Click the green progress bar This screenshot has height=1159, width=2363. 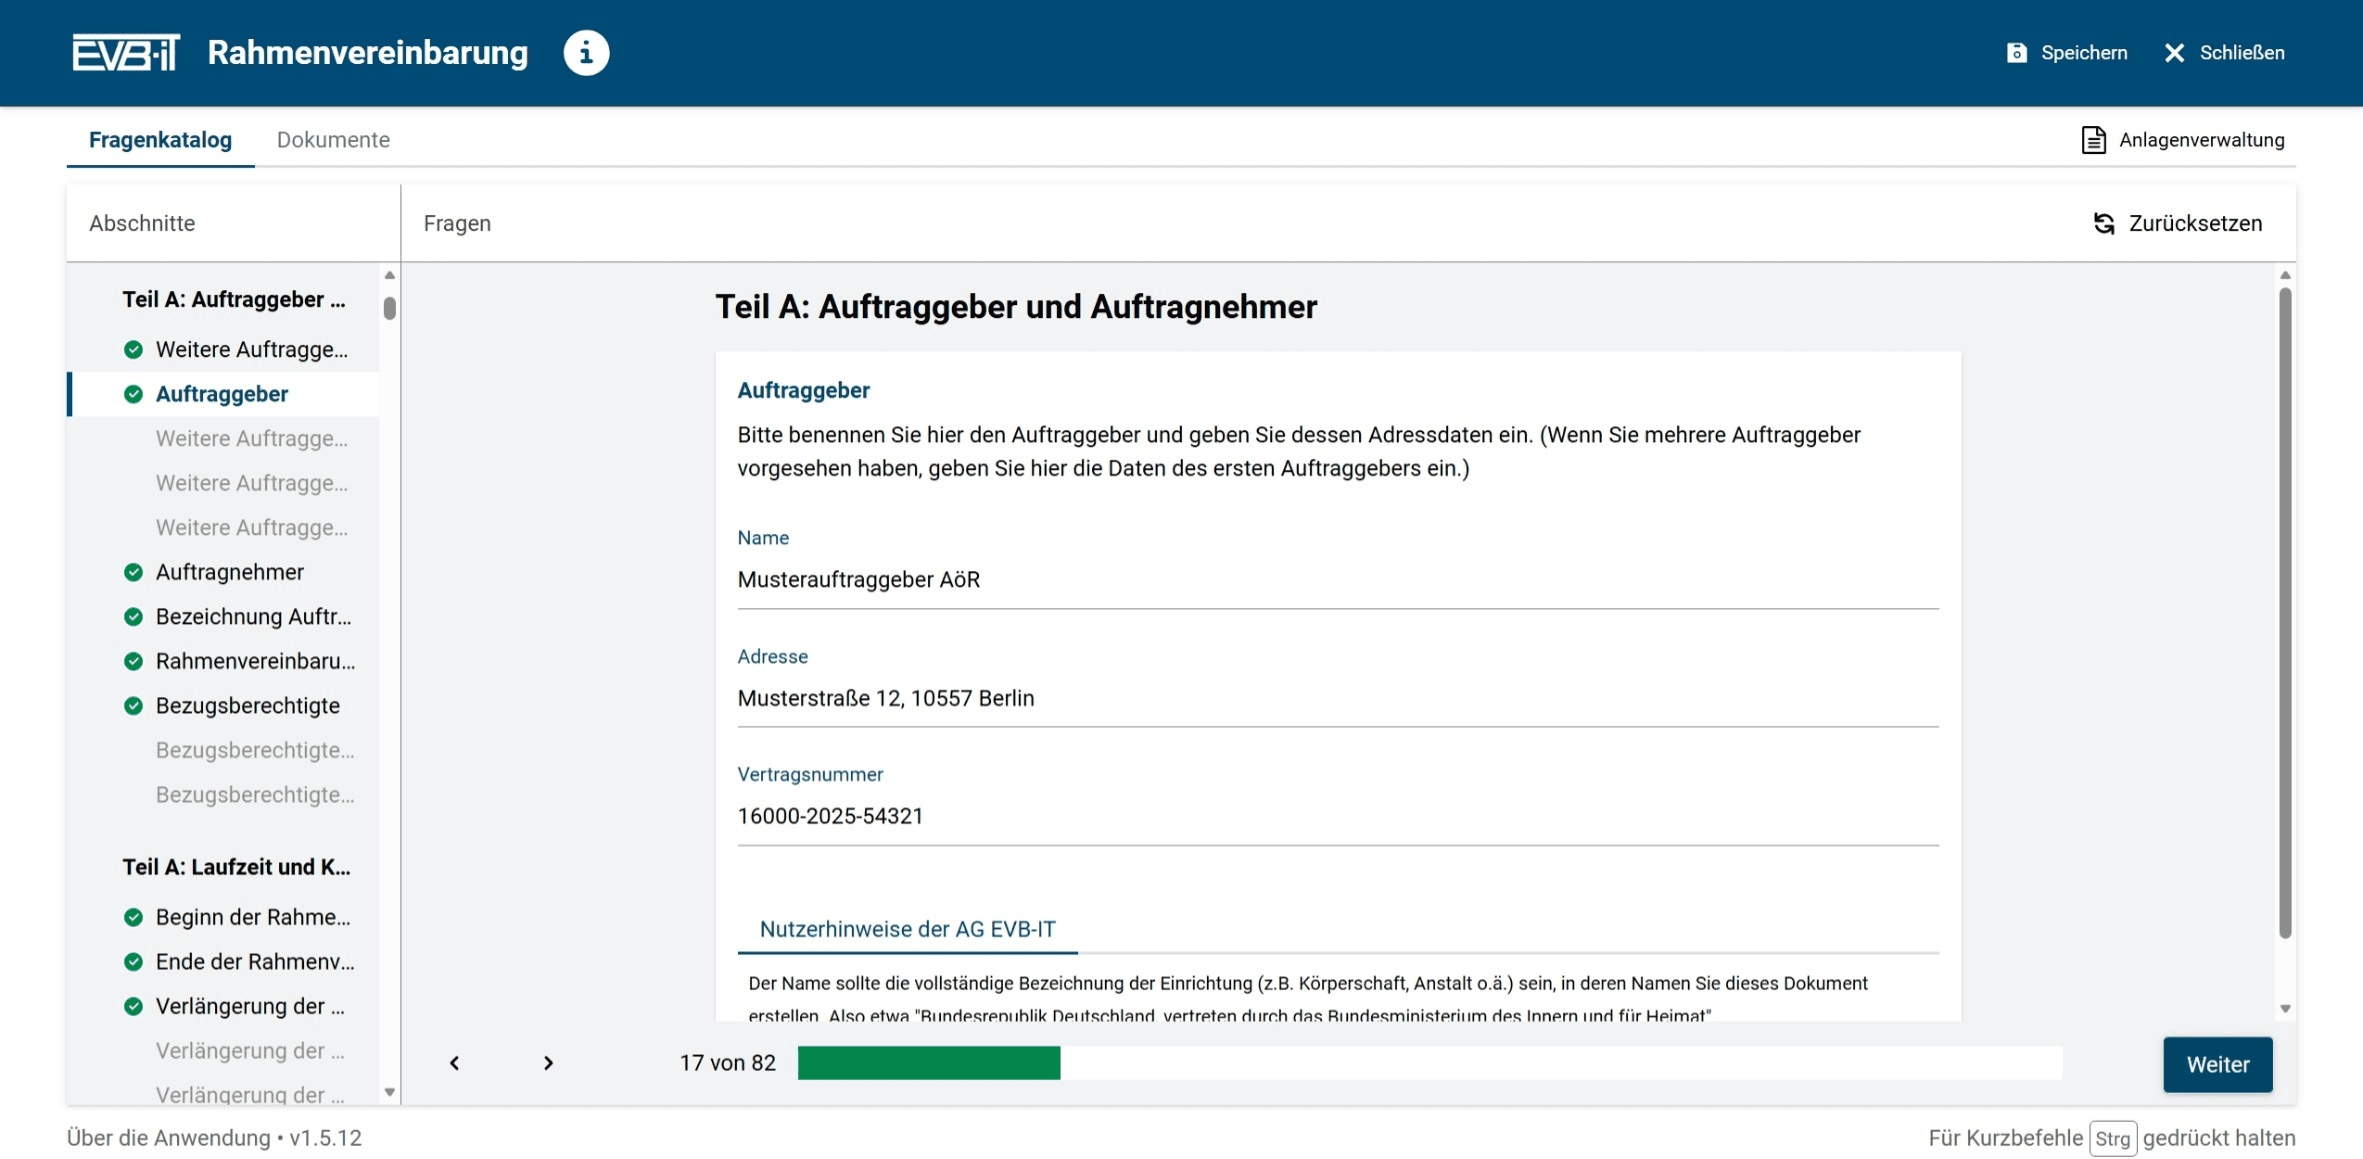click(928, 1063)
